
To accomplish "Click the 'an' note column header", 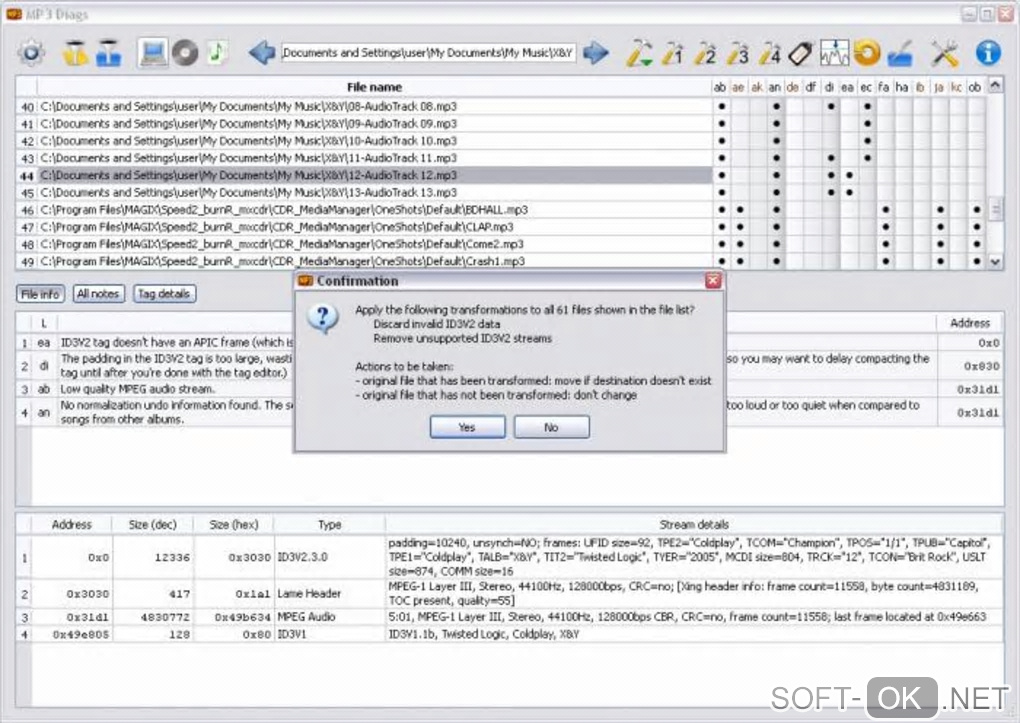I will click(x=774, y=87).
